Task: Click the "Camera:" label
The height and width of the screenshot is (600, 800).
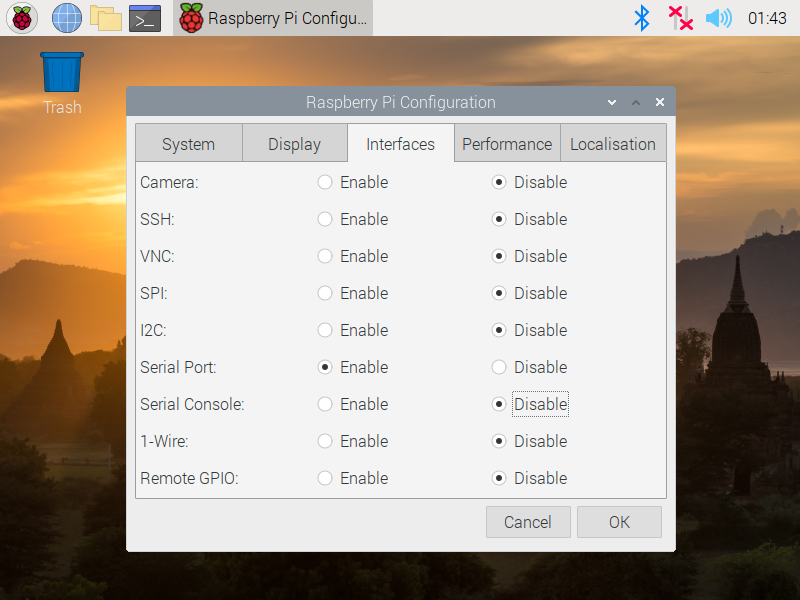Action: [169, 182]
